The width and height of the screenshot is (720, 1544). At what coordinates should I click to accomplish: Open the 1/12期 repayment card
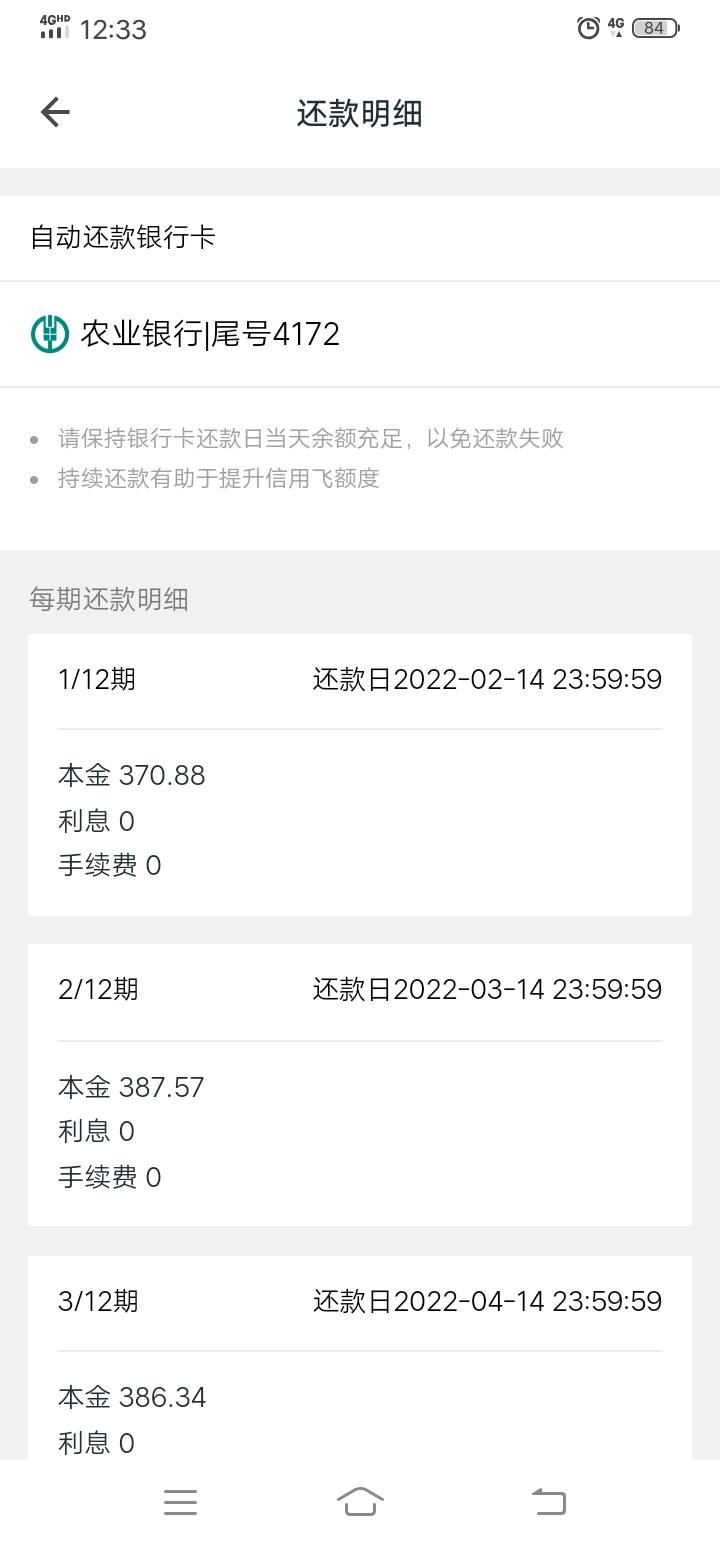click(360, 775)
